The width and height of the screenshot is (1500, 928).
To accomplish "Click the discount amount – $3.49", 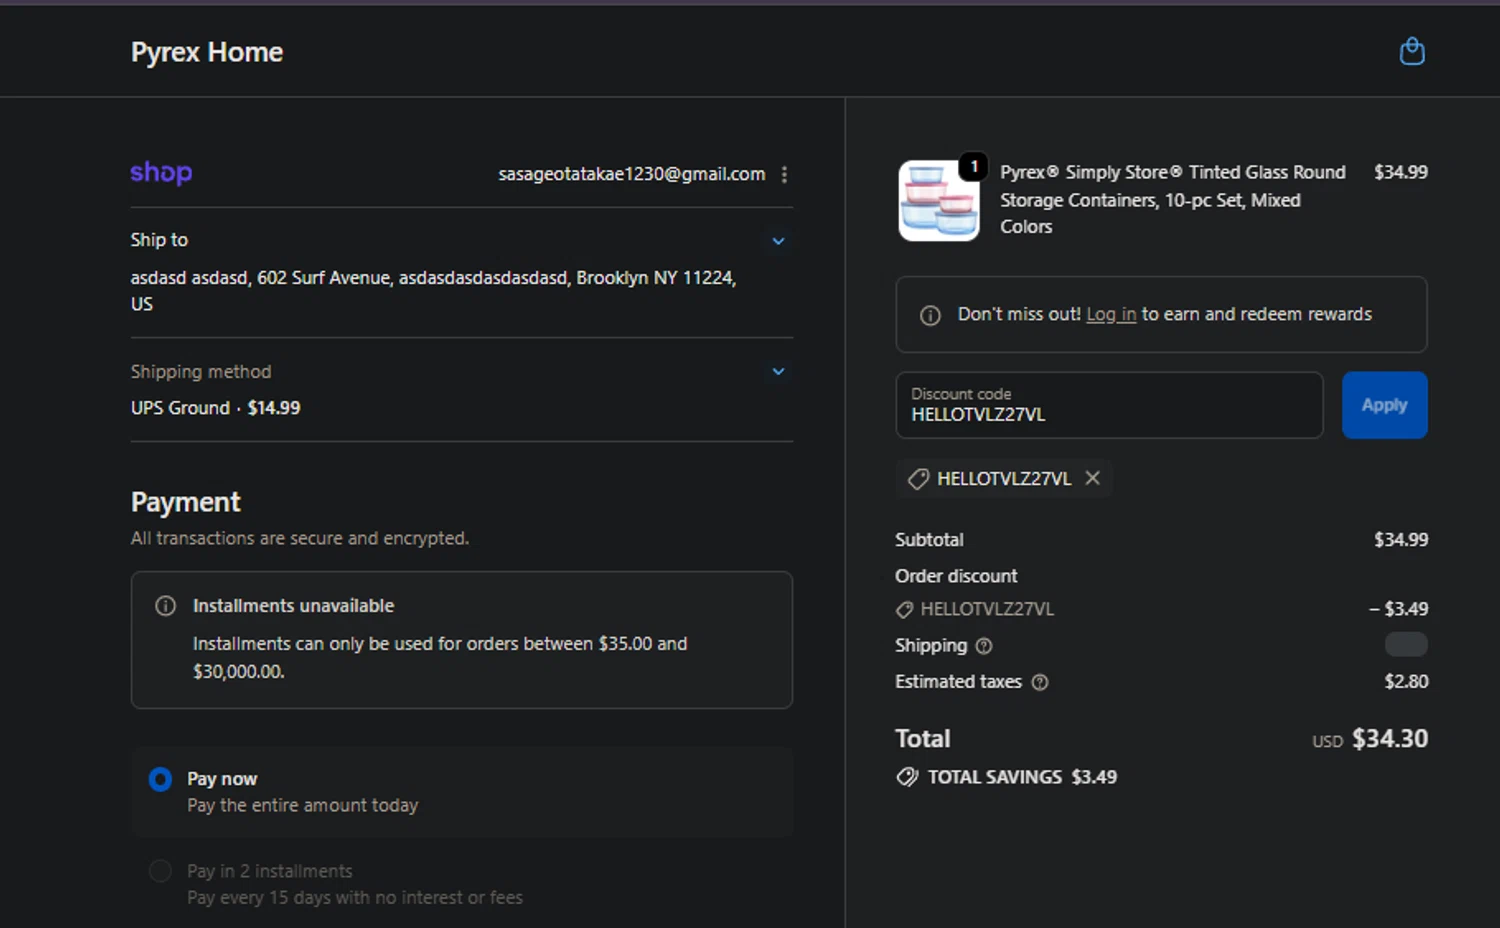I will (1398, 609).
